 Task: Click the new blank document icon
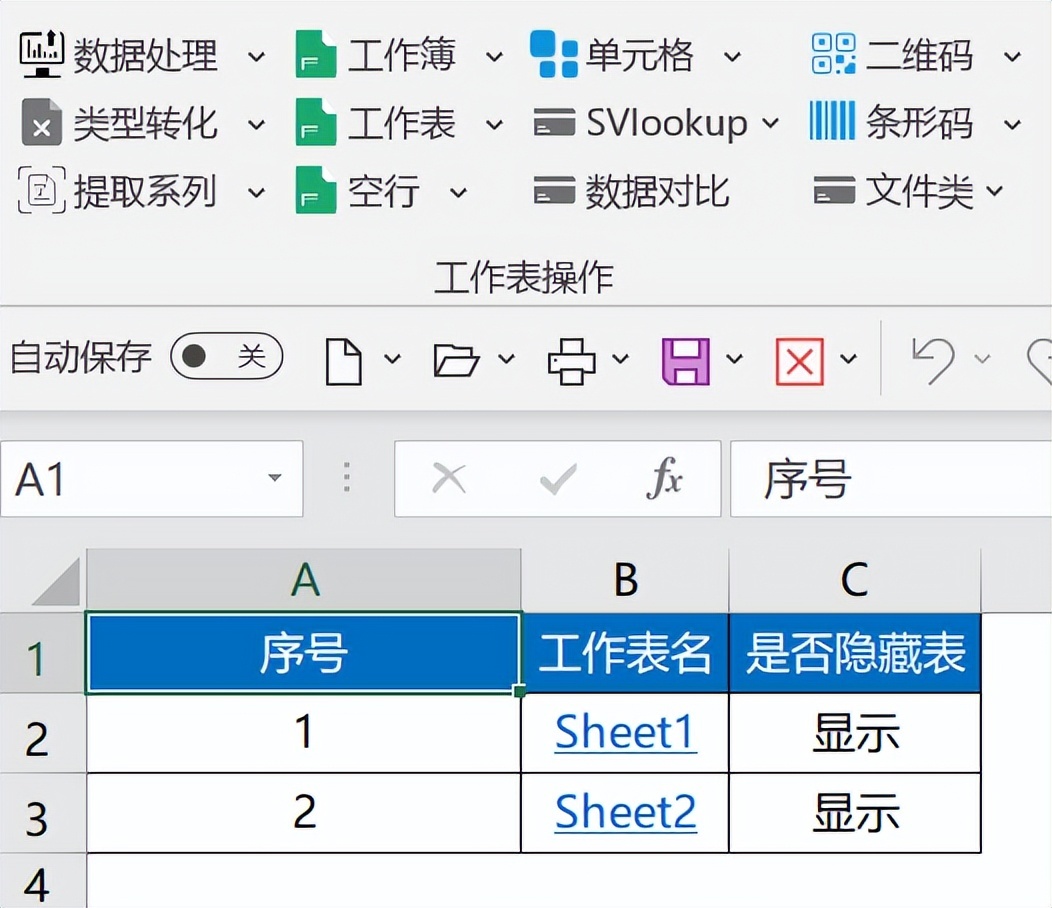[x=343, y=360]
